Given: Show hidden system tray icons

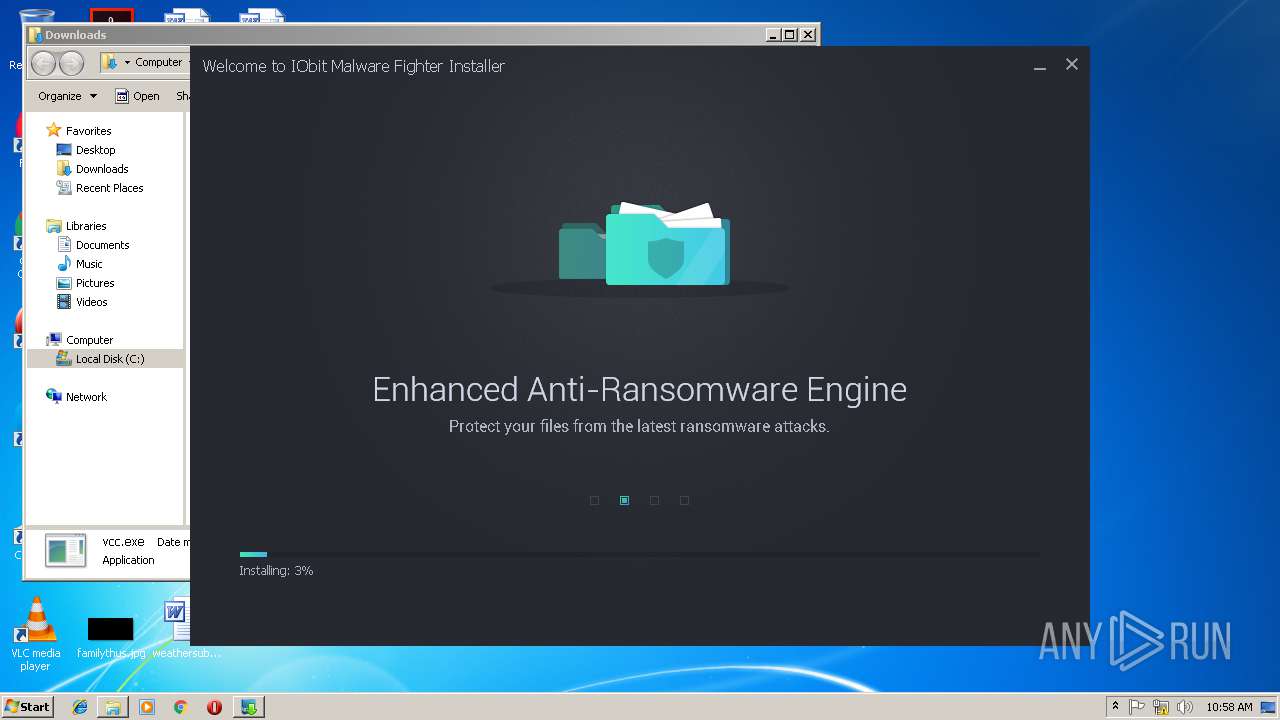Looking at the screenshot, I should click(x=1116, y=707).
